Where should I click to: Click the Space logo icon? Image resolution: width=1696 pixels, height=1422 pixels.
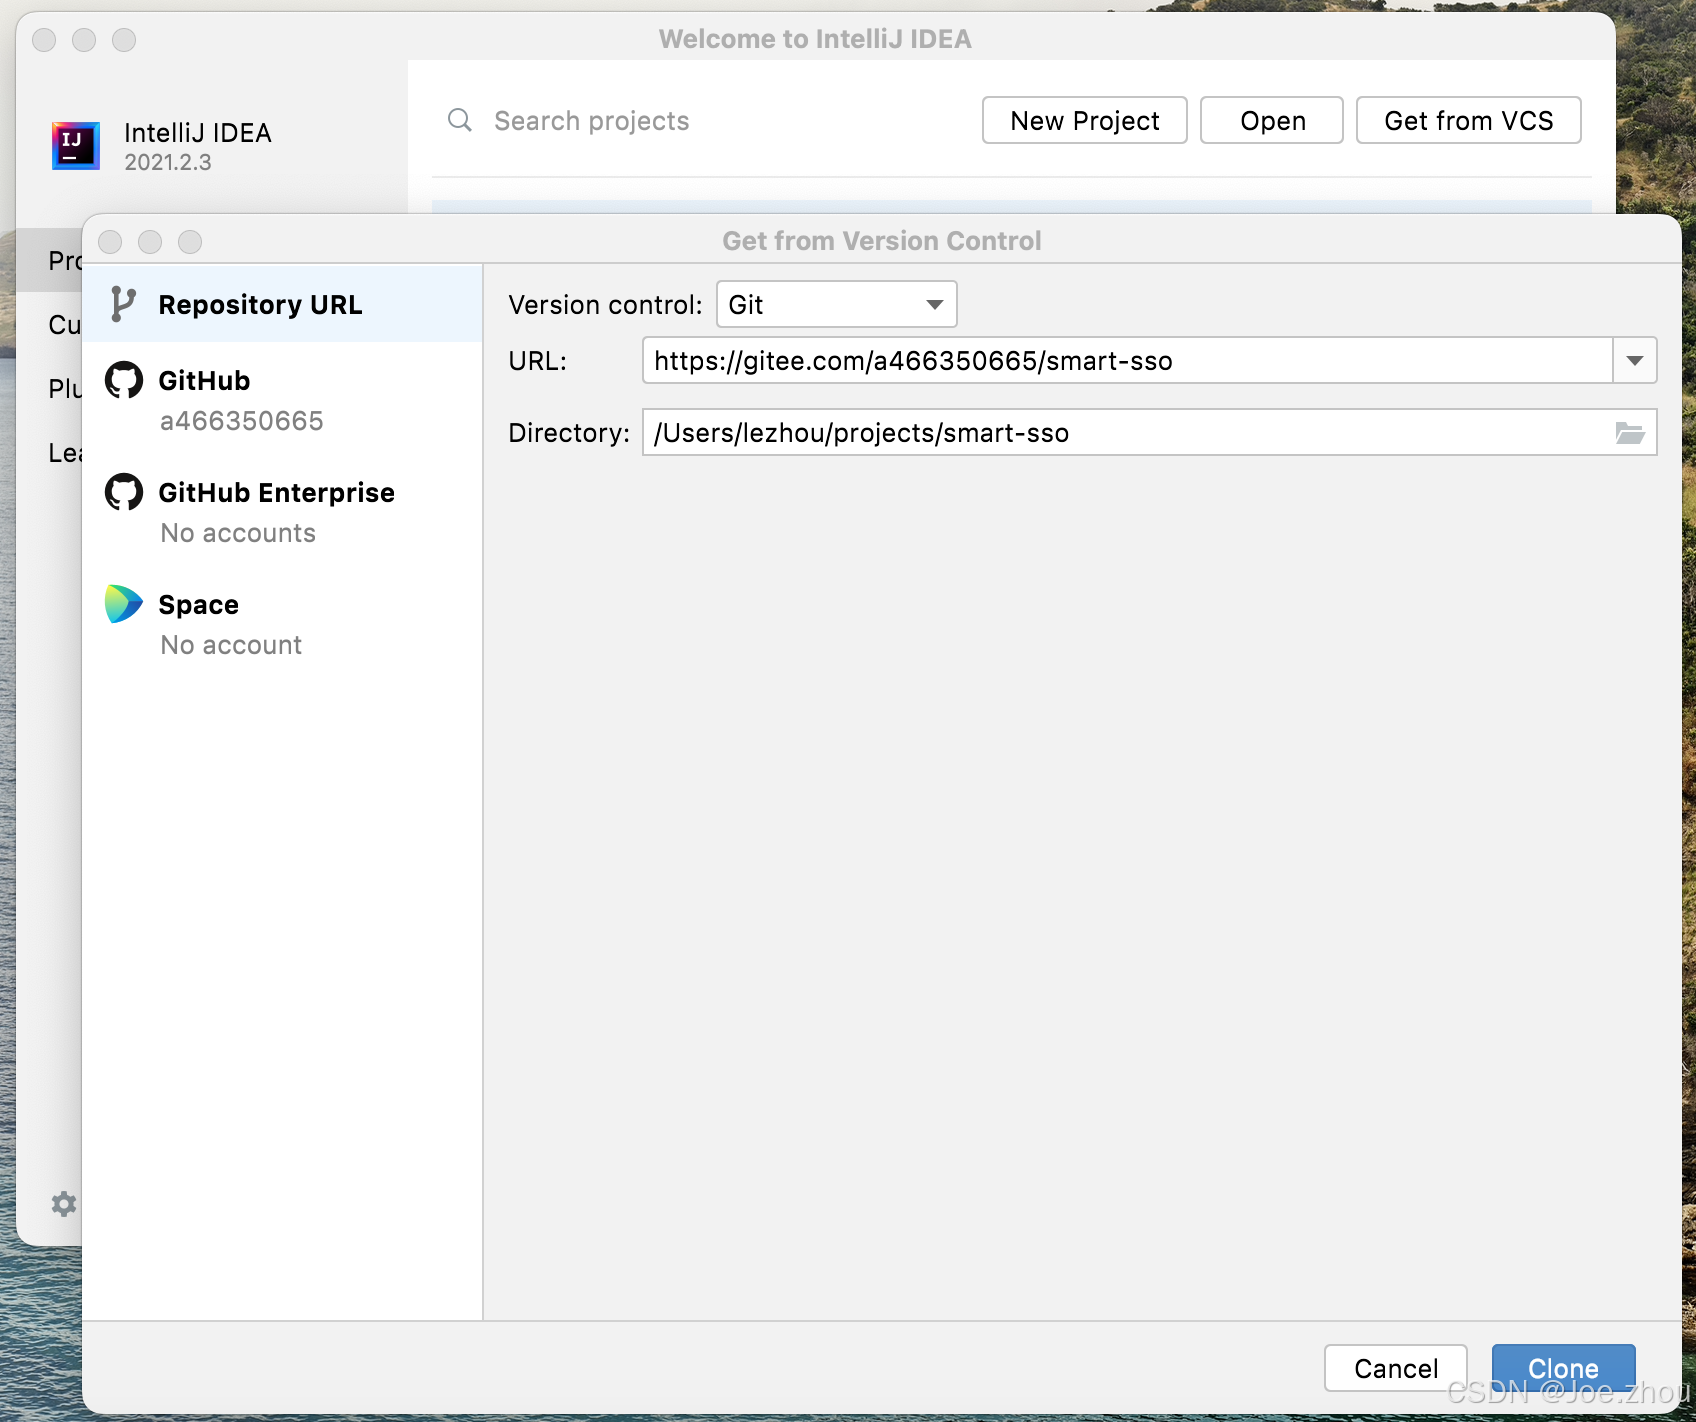pyautogui.click(x=124, y=604)
